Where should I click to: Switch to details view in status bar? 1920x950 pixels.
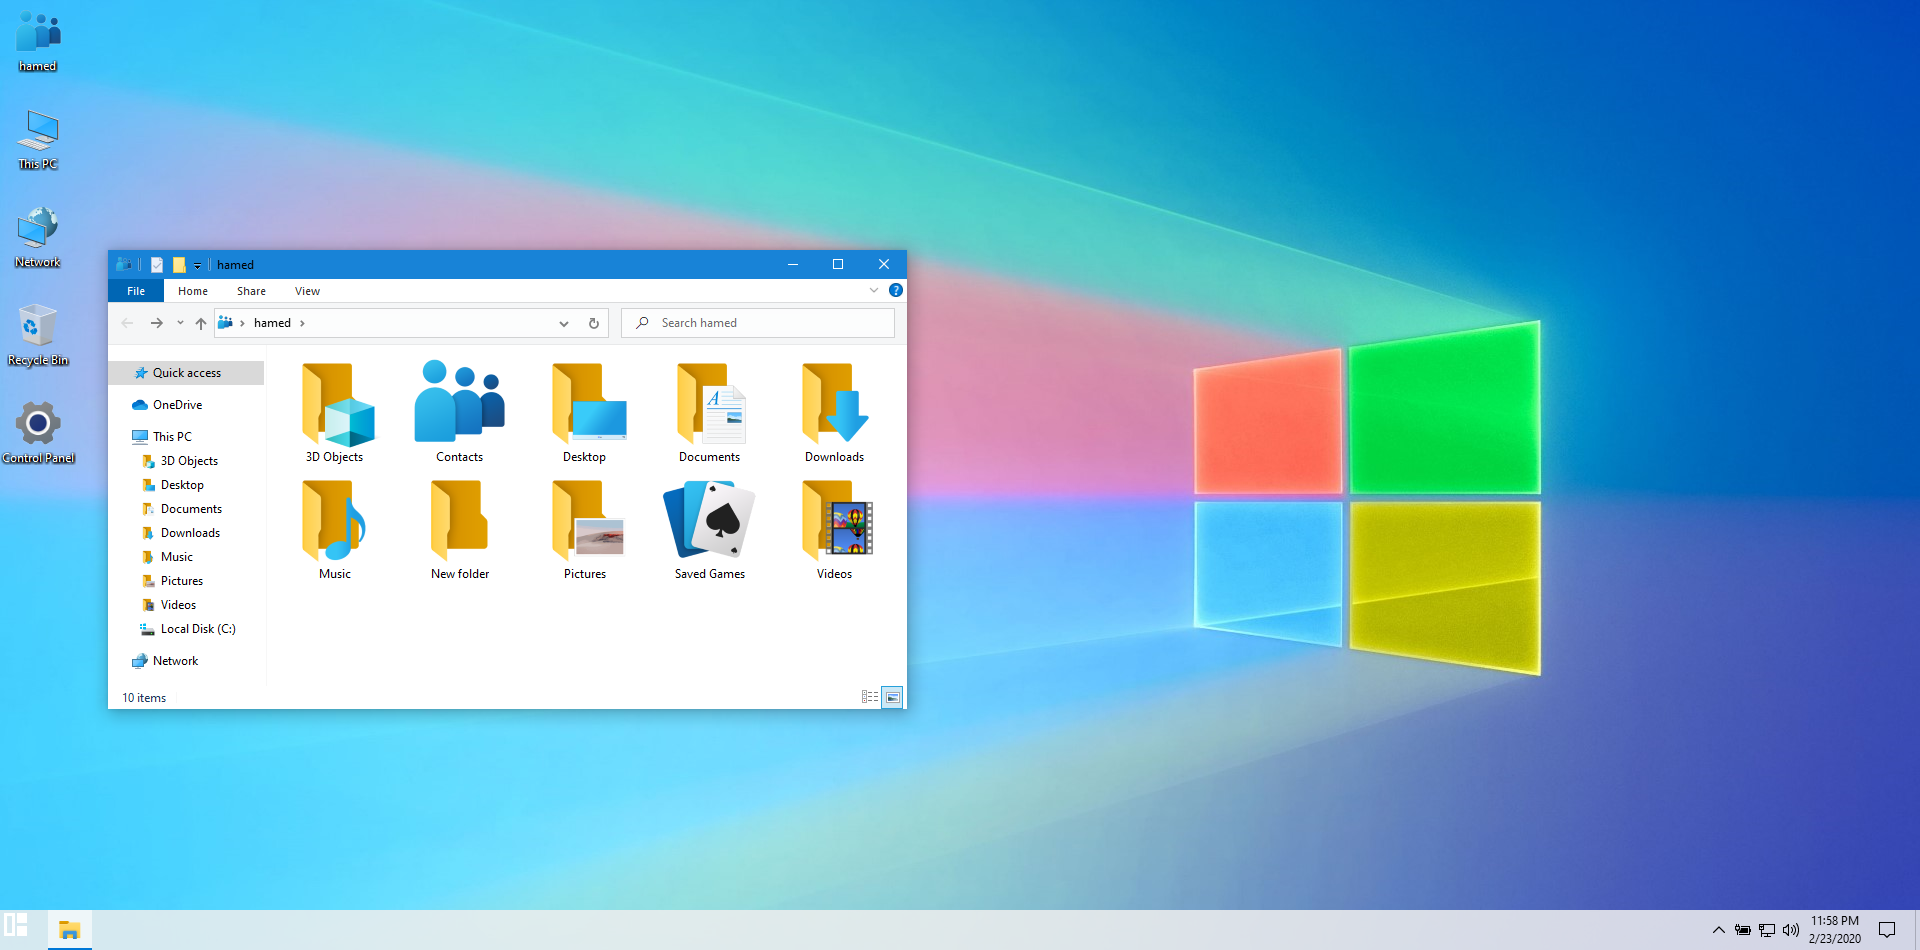point(870,697)
